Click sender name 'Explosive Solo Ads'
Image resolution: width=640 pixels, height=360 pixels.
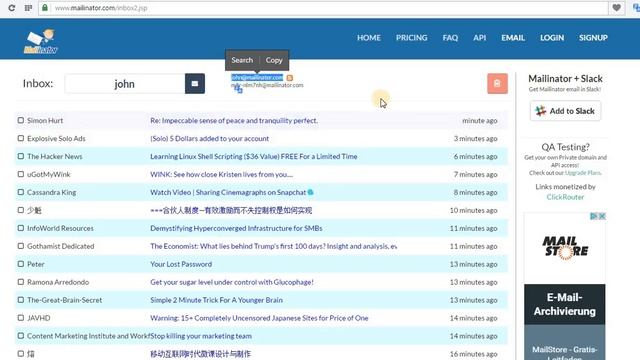pos(56,138)
